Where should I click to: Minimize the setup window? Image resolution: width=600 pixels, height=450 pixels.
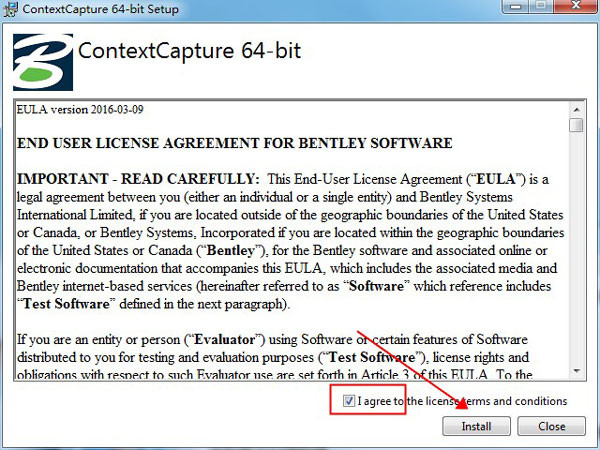pos(516,6)
